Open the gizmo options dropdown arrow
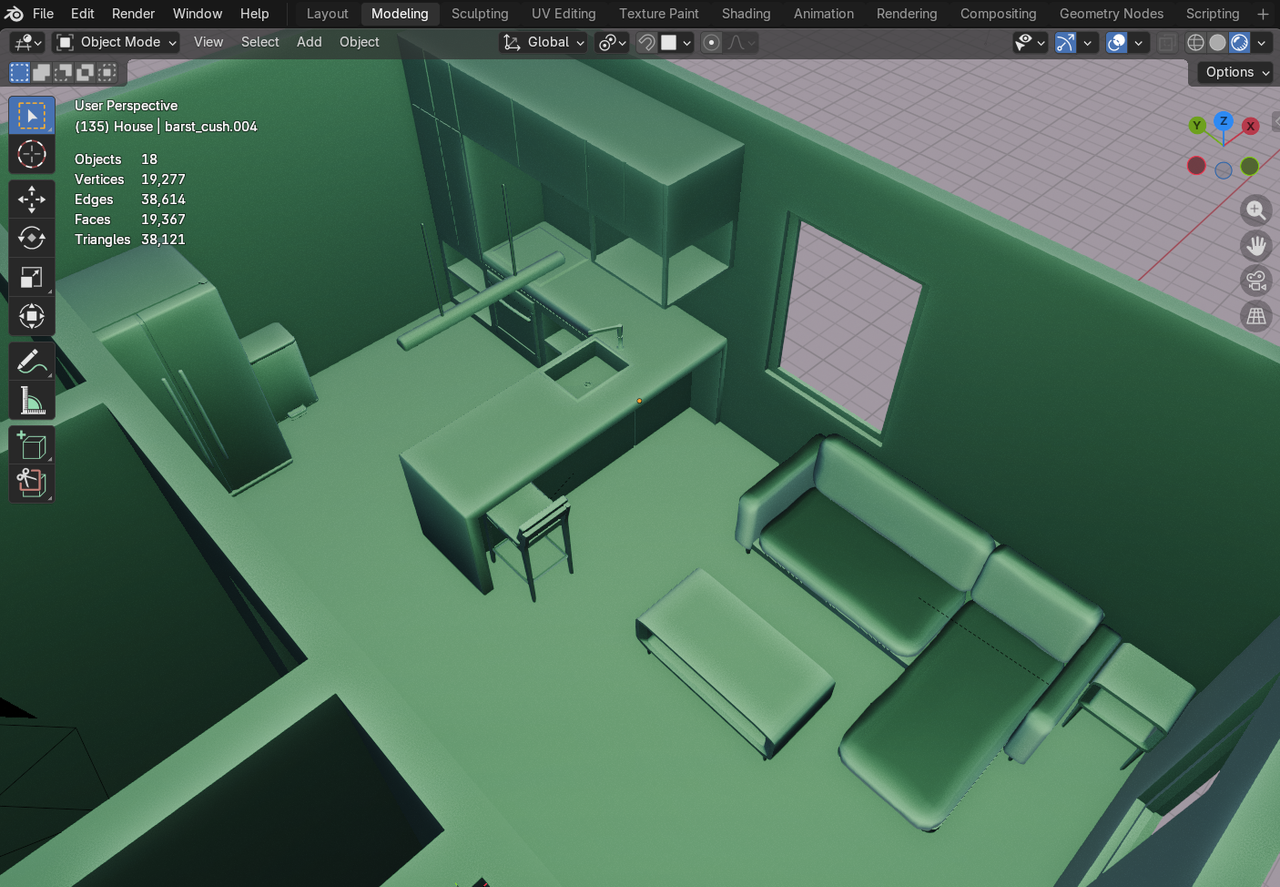1280x887 pixels. pyautogui.click(x=1088, y=42)
